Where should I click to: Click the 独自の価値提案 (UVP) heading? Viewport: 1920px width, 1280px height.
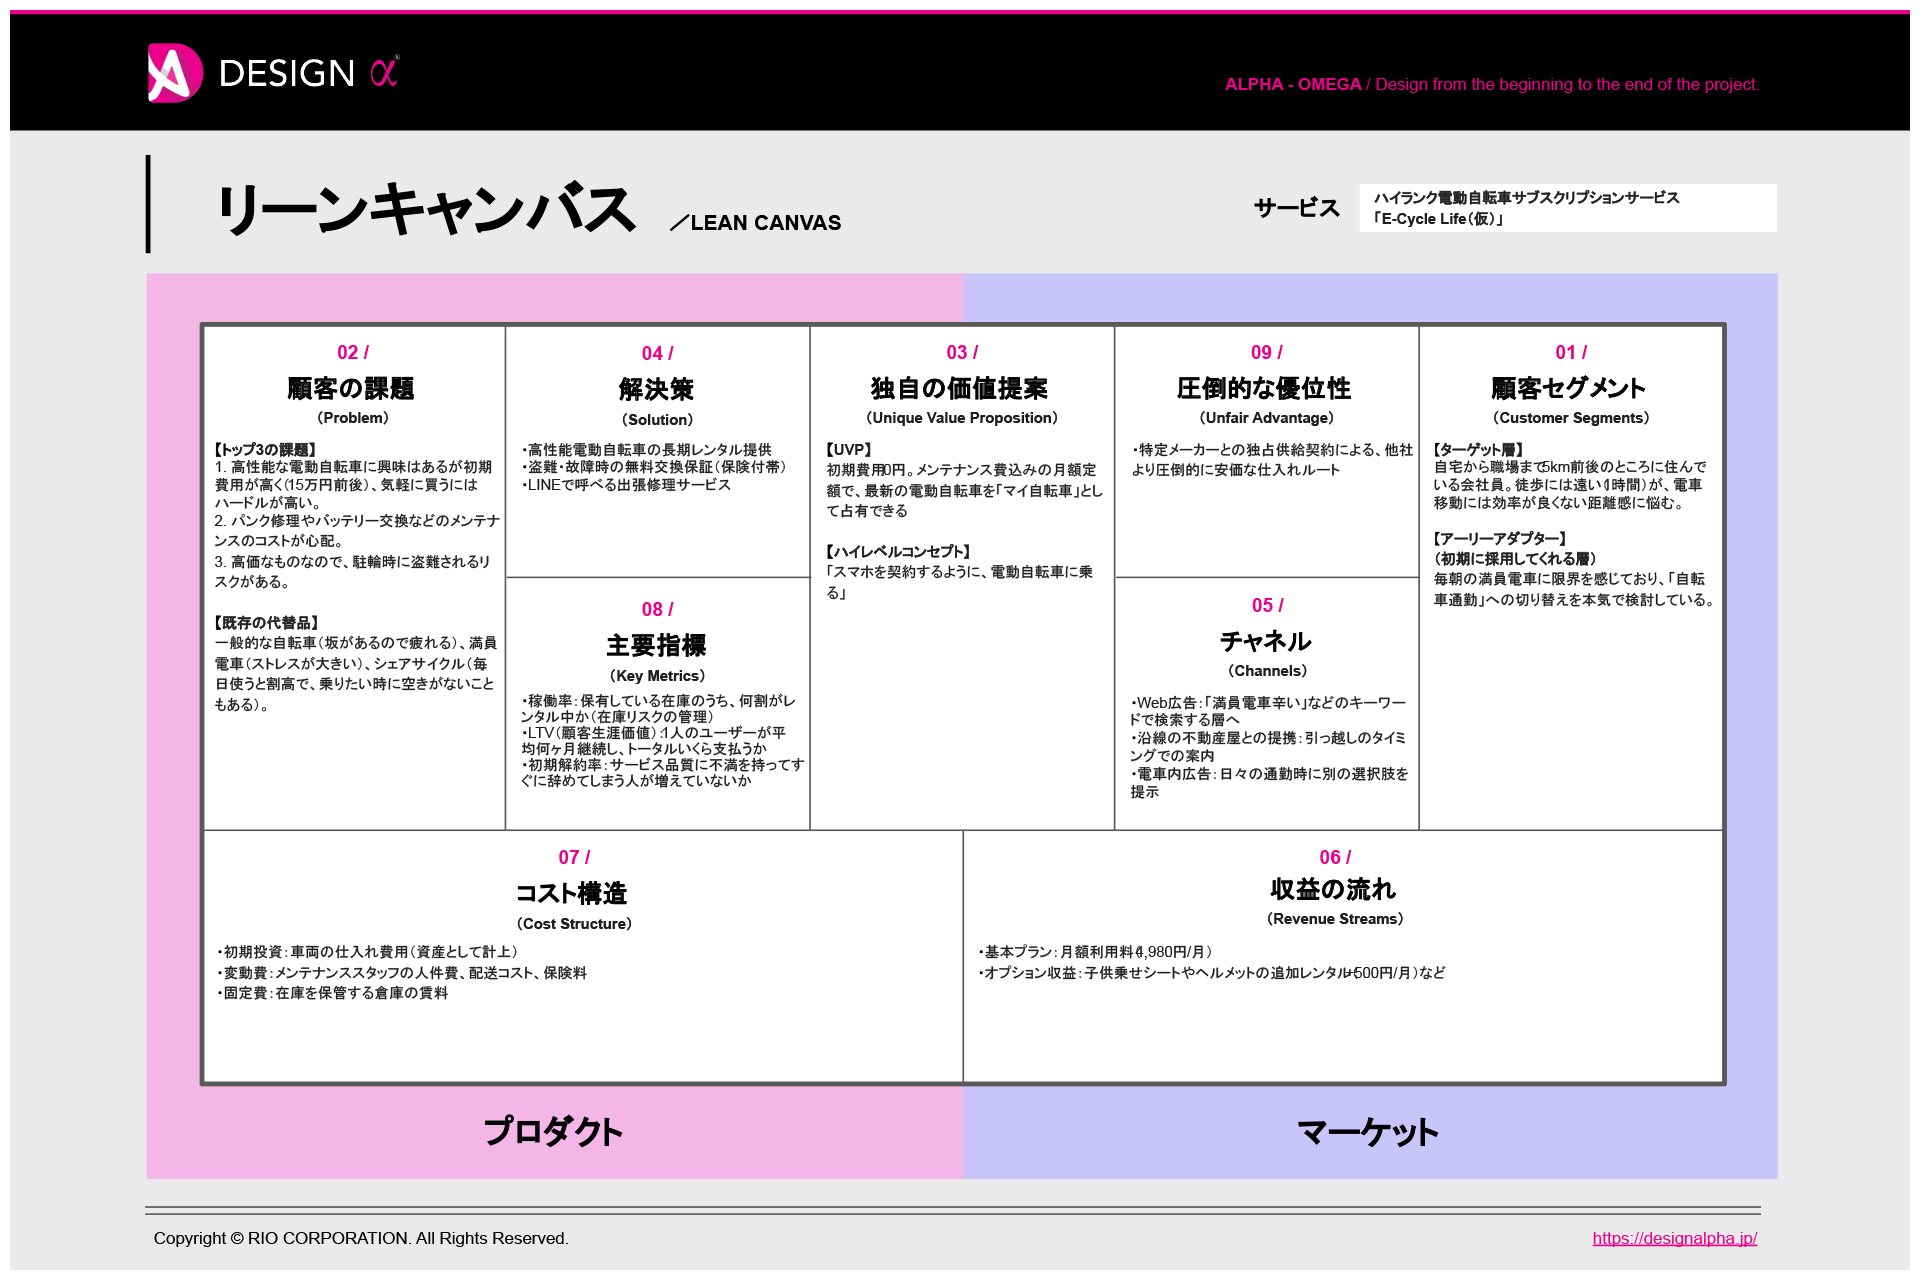click(x=961, y=385)
